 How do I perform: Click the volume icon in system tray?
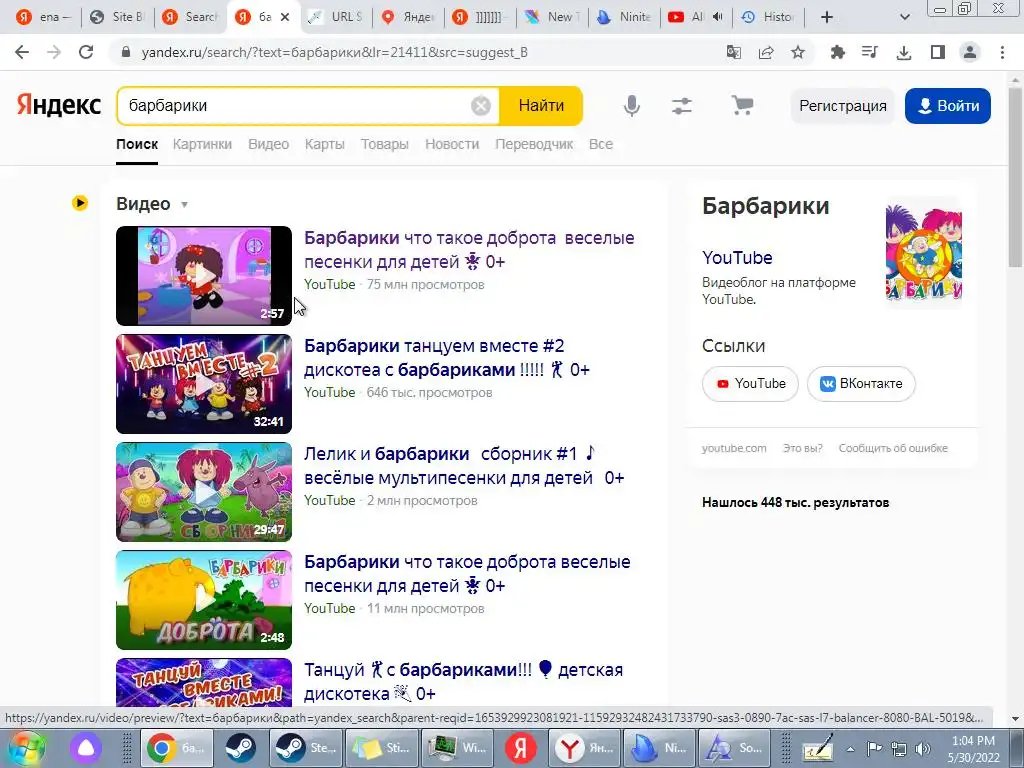[x=922, y=749]
